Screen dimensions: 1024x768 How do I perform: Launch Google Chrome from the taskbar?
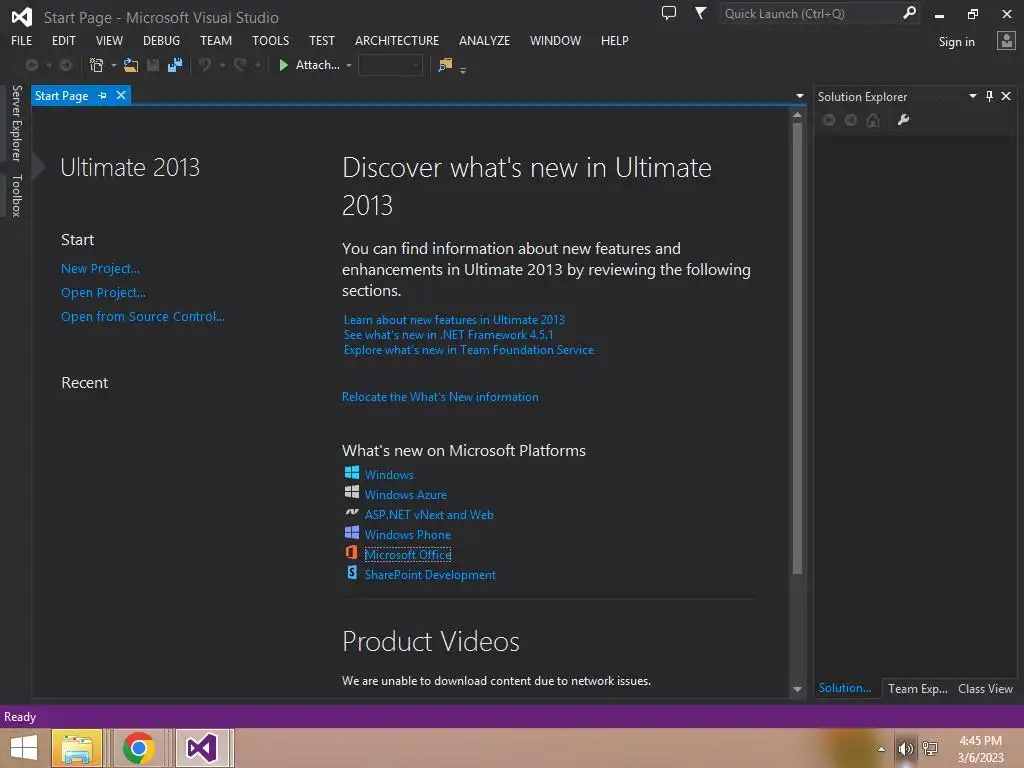coord(138,748)
